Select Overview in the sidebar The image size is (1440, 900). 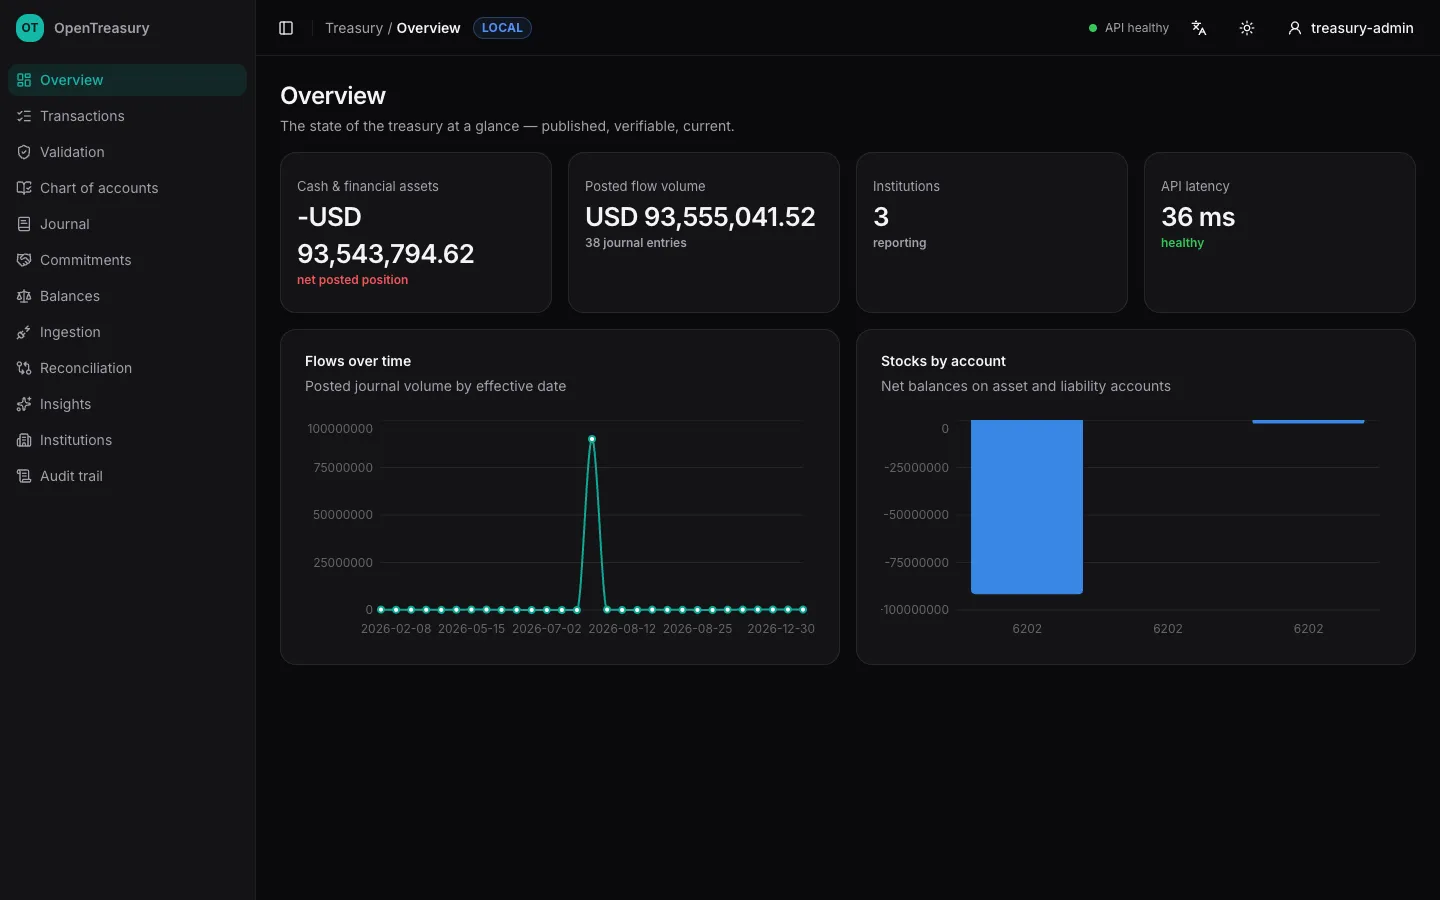tap(127, 80)
